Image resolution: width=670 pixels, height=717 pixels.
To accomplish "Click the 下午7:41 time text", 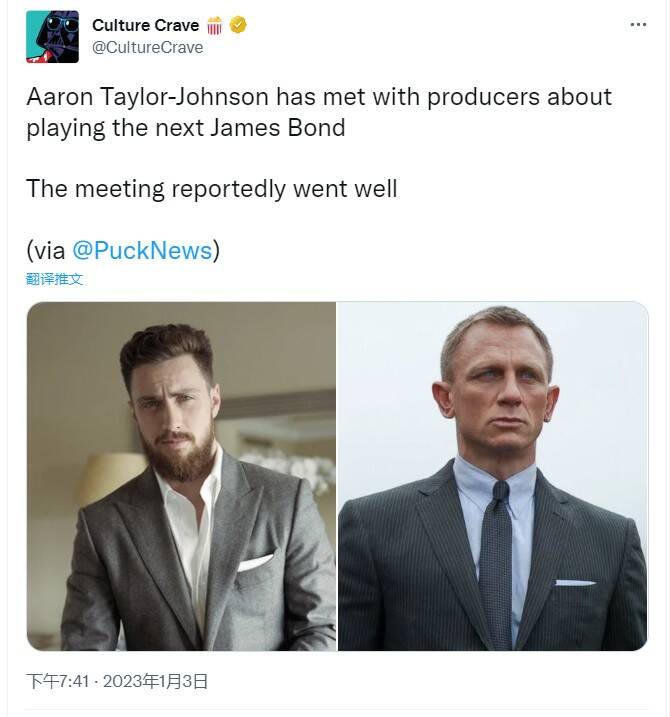I will (x=57, y=681).
